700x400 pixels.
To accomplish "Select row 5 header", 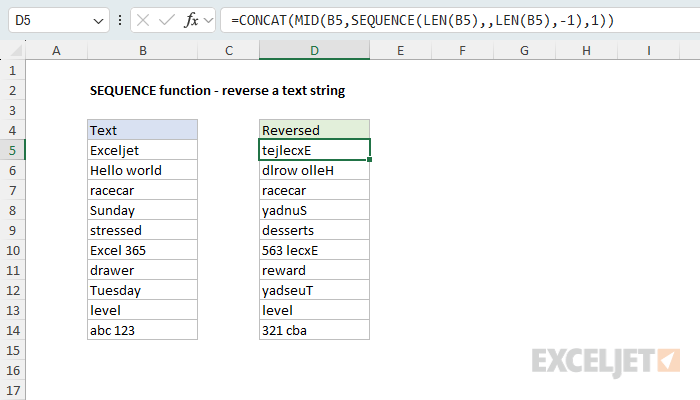I will tap(12, 150).
